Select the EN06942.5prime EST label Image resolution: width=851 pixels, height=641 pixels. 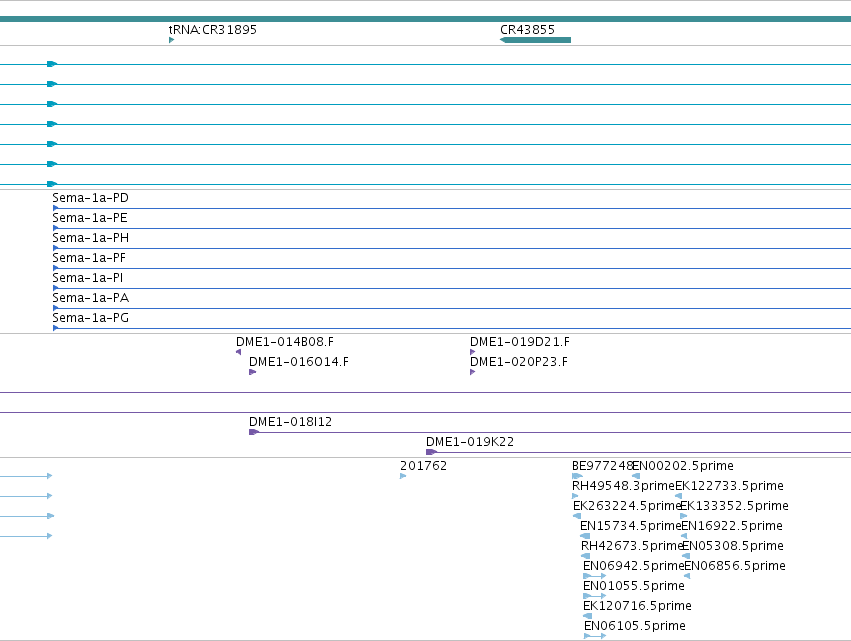[x=634, y=566]
